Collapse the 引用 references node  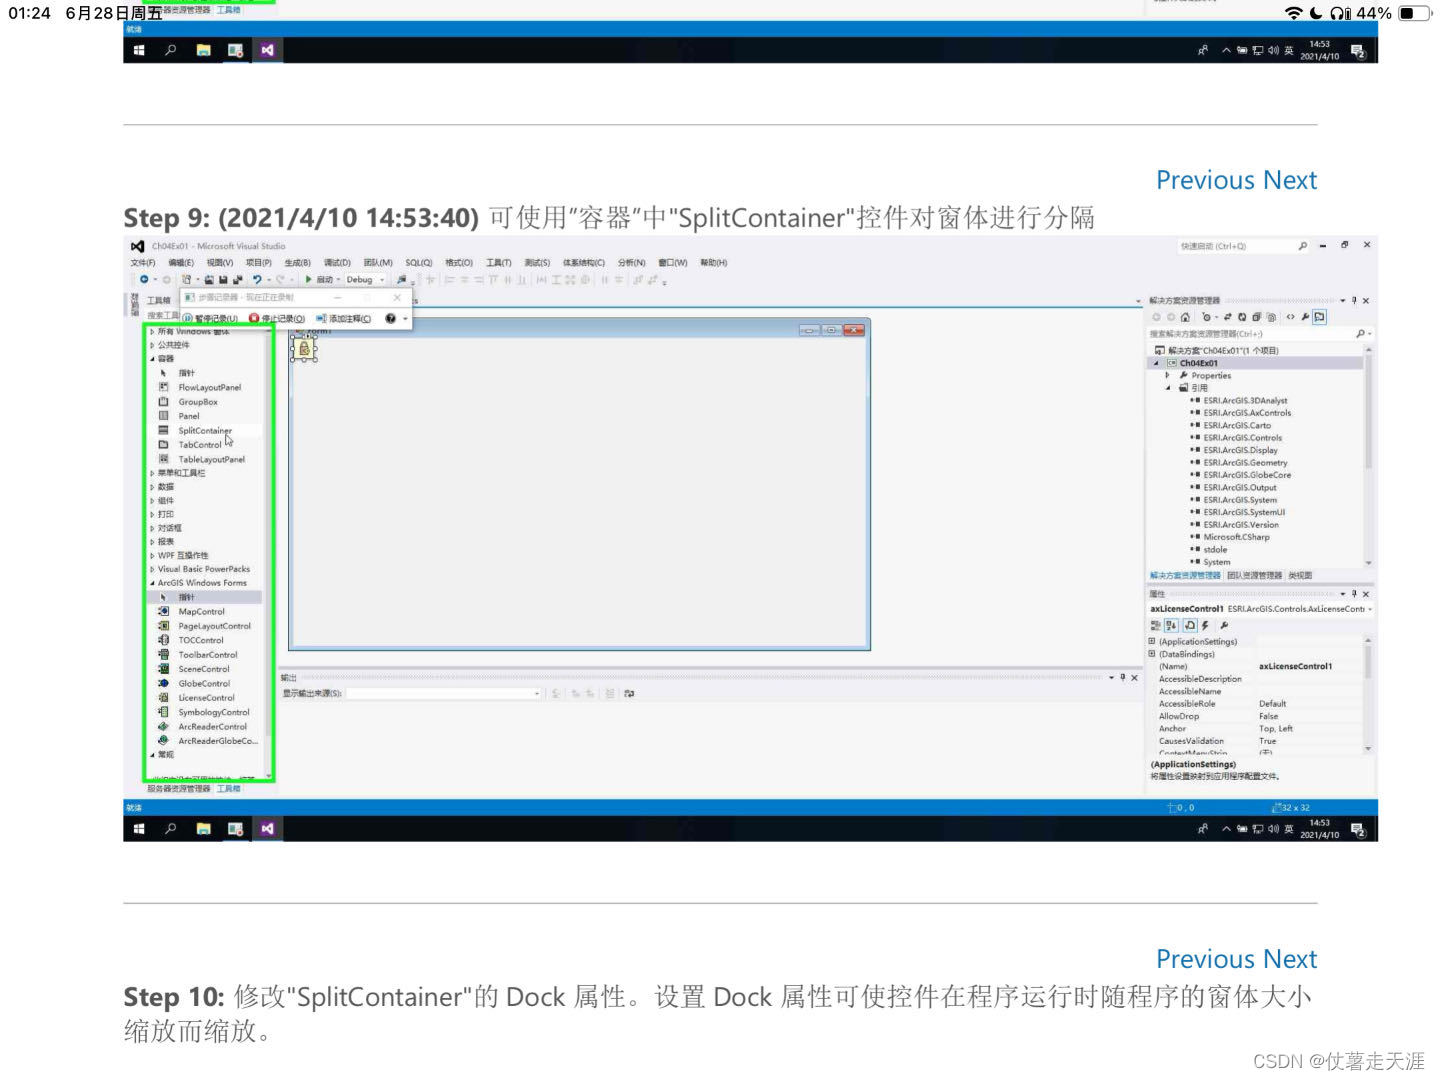(x=1168, y=387)
